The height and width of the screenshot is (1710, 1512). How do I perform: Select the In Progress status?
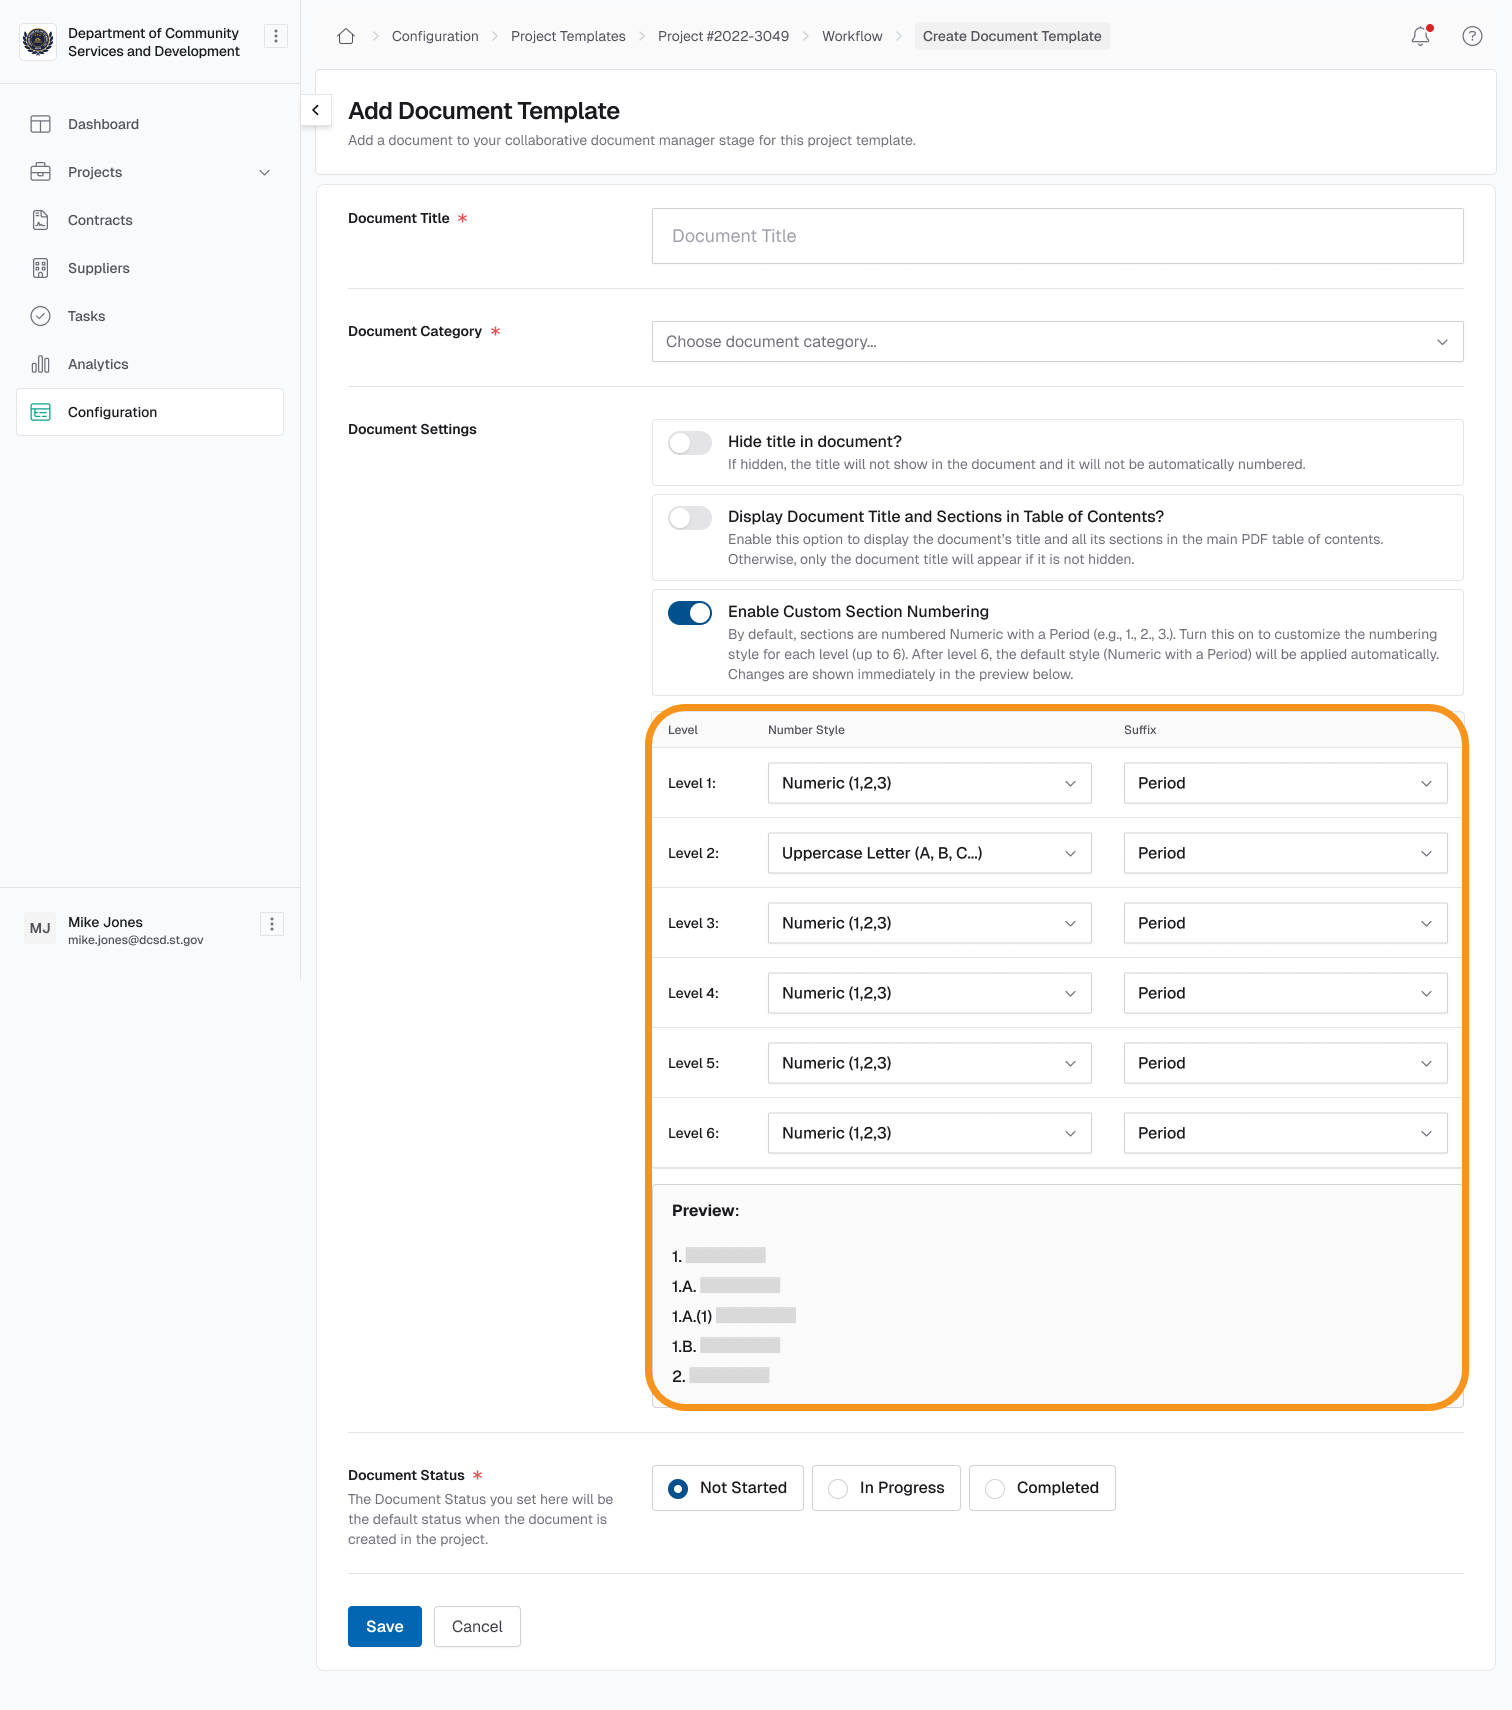[x=886, y=1488]
